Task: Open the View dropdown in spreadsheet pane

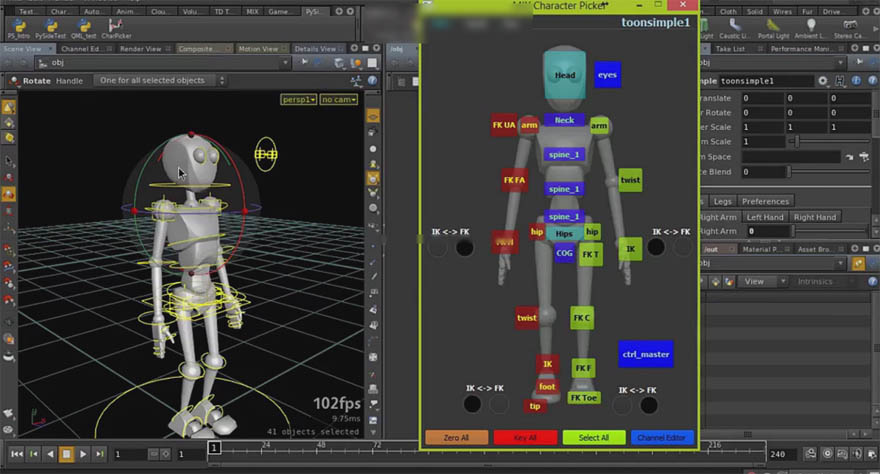Action: click(x=762, y=282)
